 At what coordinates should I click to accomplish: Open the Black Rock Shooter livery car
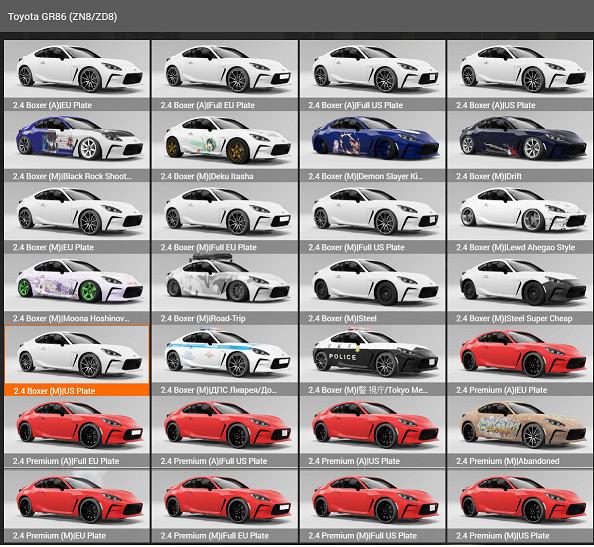point(77,146)
